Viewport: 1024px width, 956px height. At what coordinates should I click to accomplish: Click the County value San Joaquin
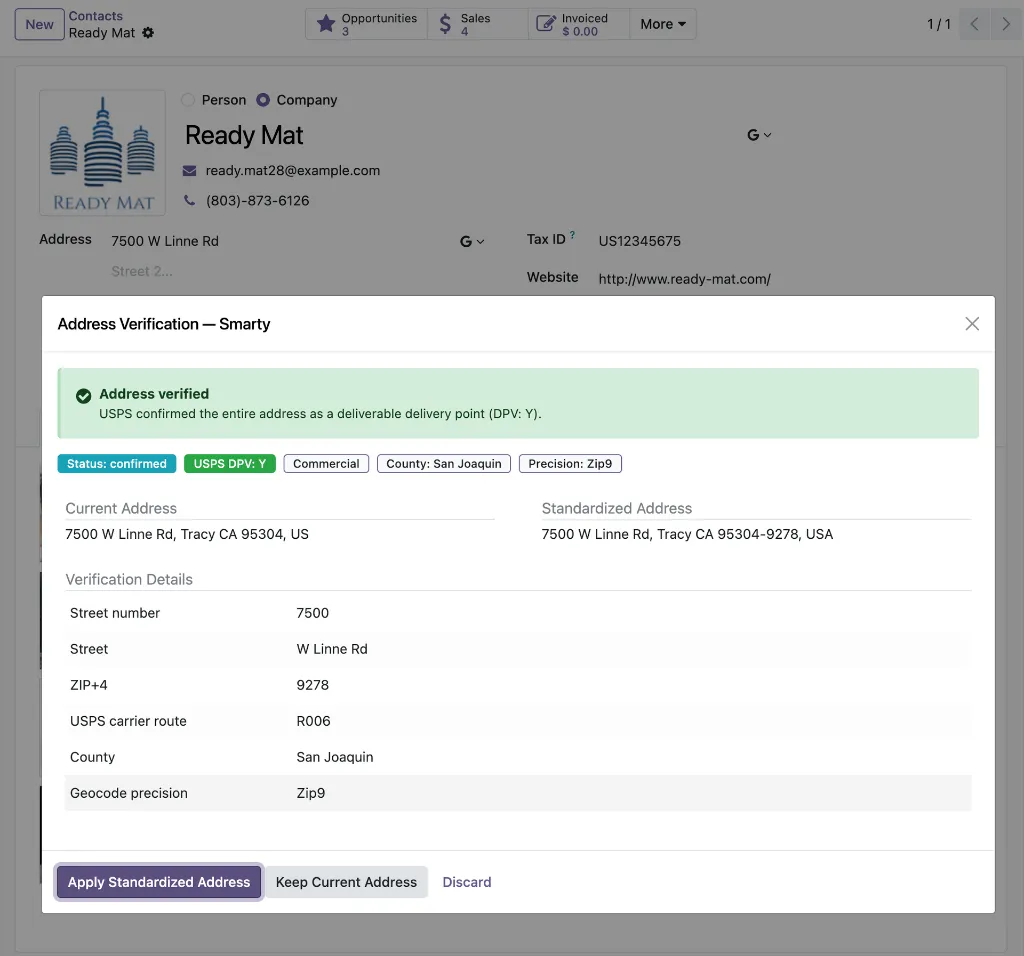coord(335,757)
